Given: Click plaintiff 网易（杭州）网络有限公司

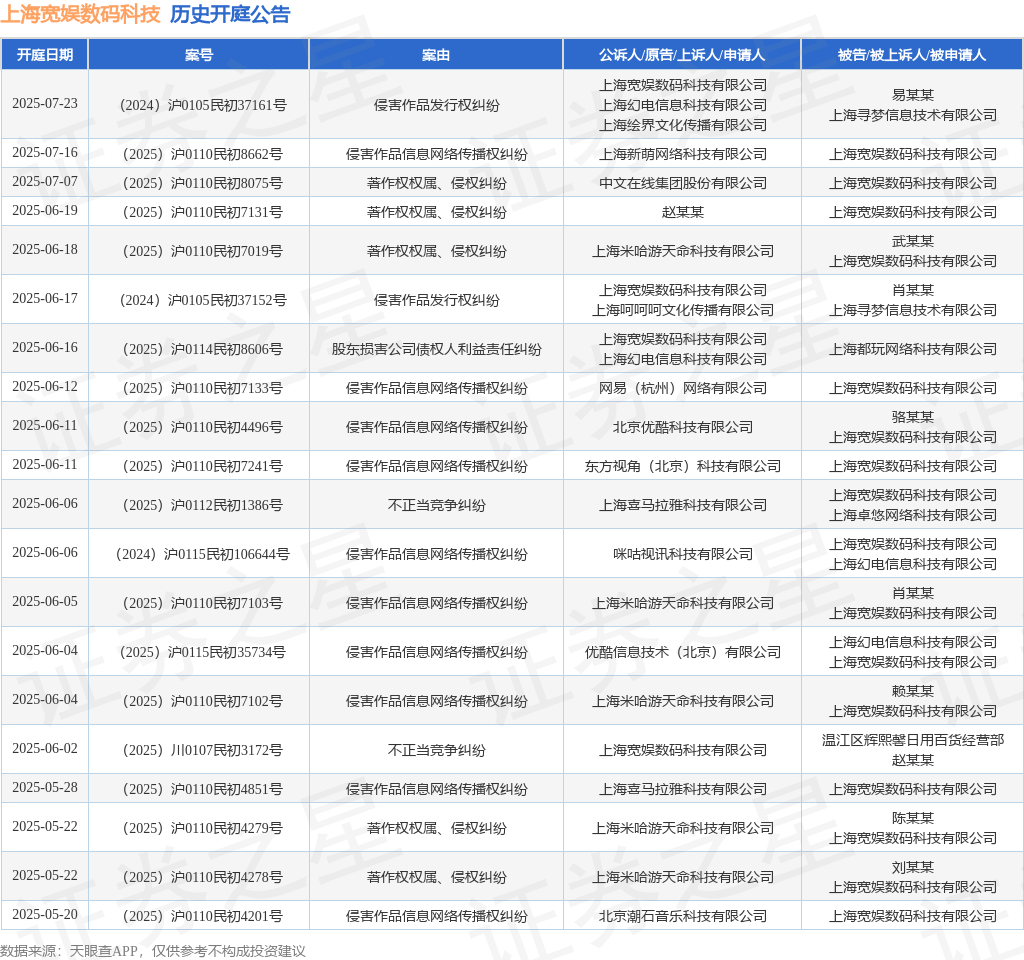Looking at the screenshot, I should 682,389.
